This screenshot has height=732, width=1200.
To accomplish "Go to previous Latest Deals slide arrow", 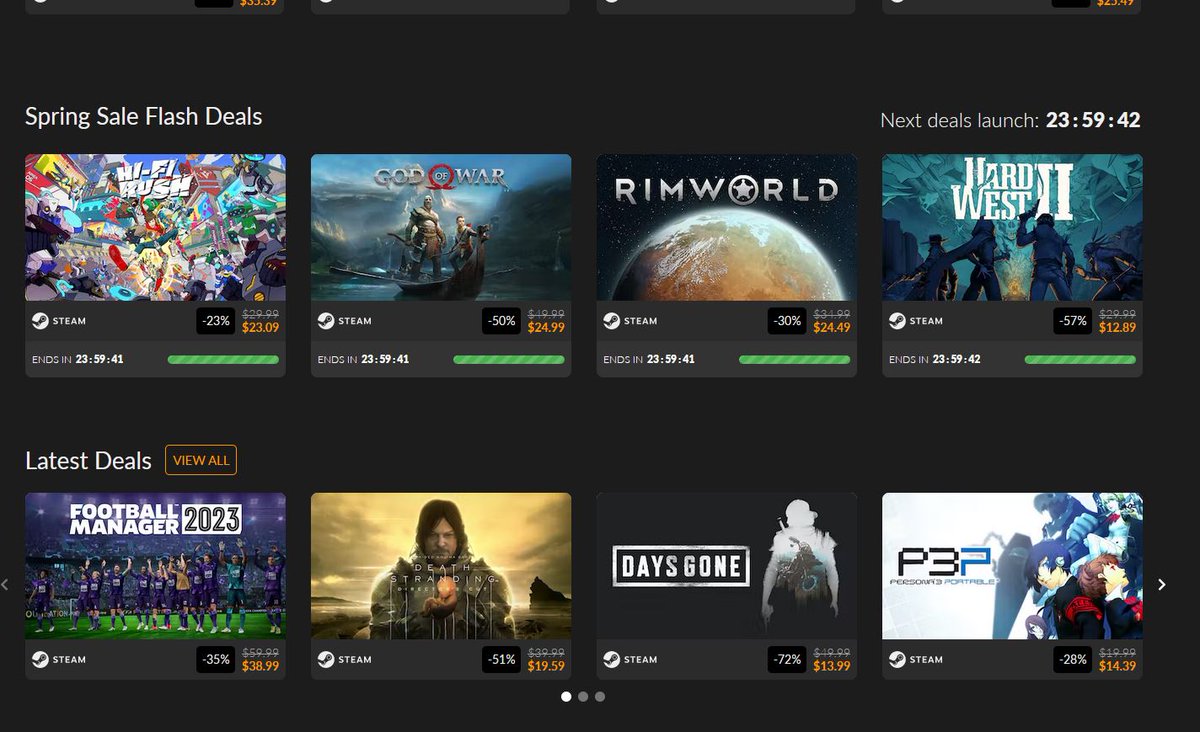I will pyautogui.click(x=5, y=585).
